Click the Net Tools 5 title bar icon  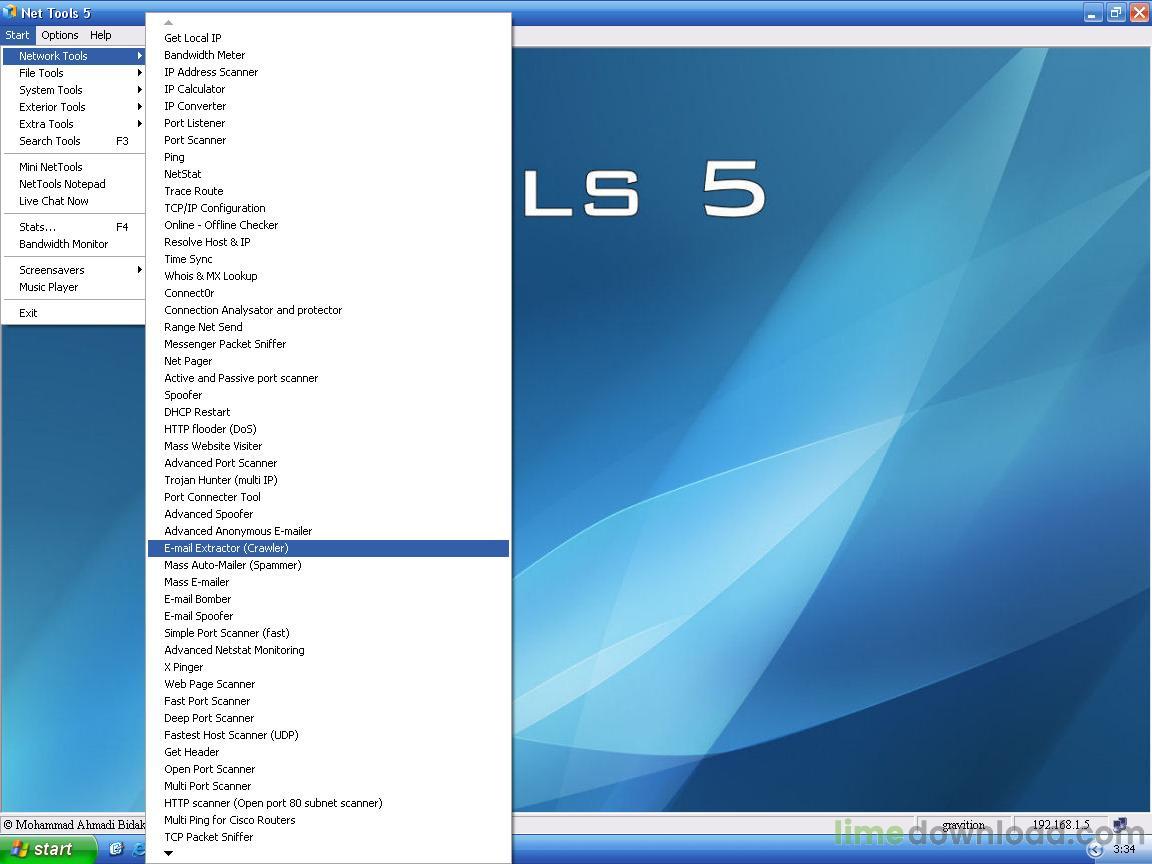9,12
